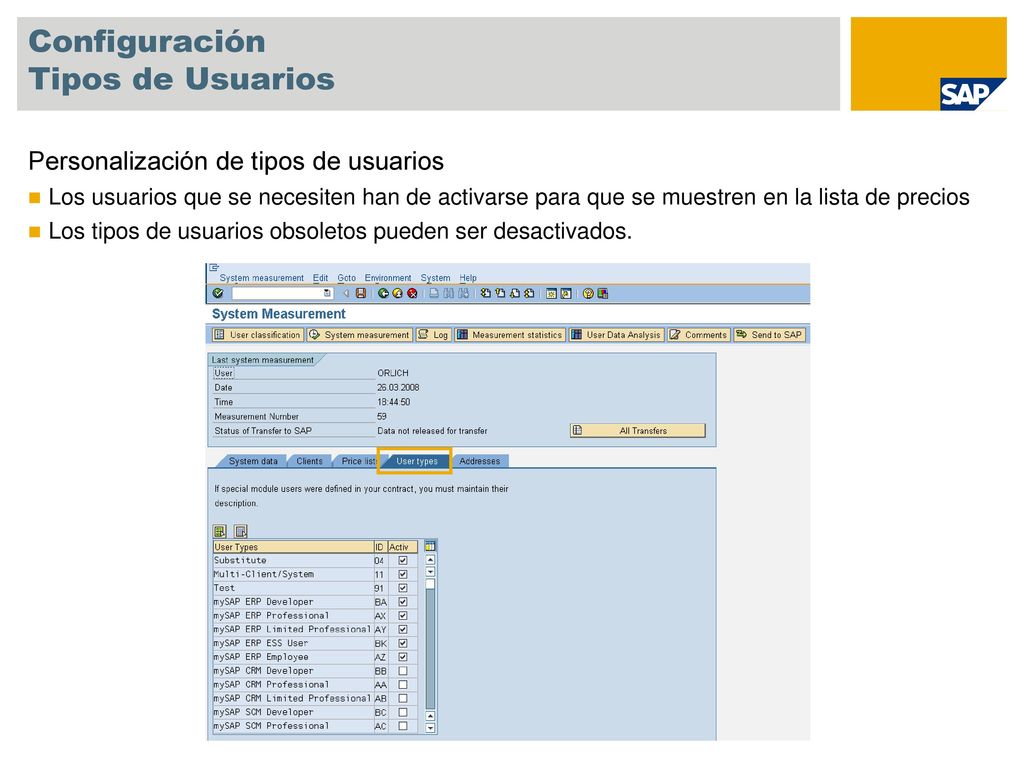
Task: Click the Next Page toolbar icon
Action: coord(515,294)
